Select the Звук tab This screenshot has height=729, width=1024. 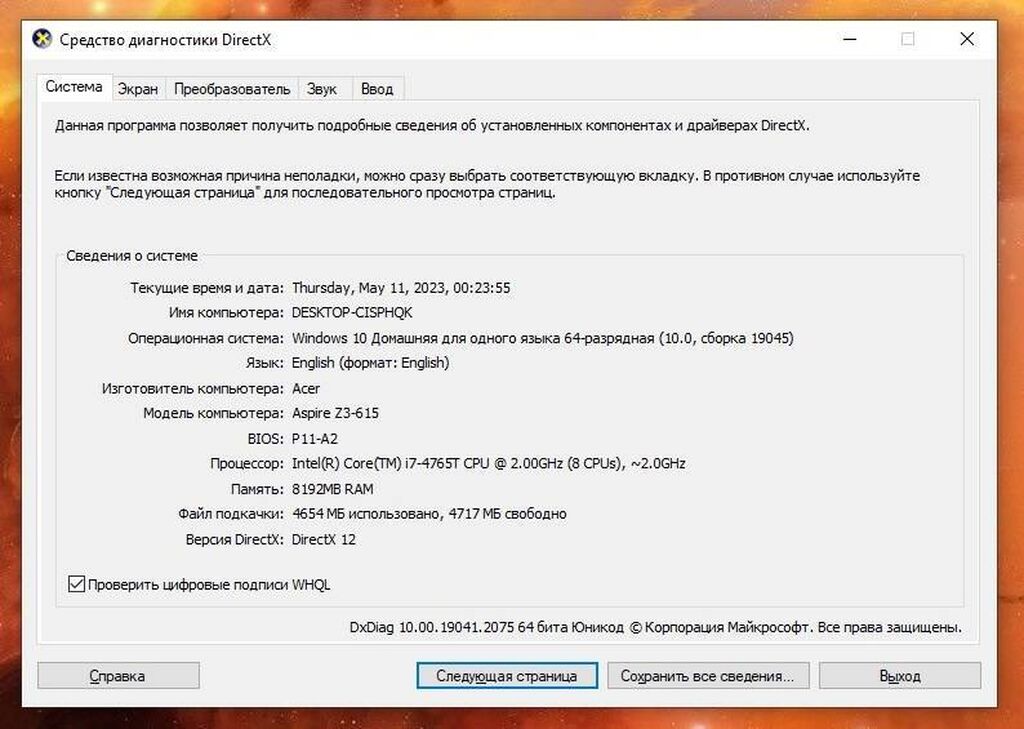tap(322, 89)
